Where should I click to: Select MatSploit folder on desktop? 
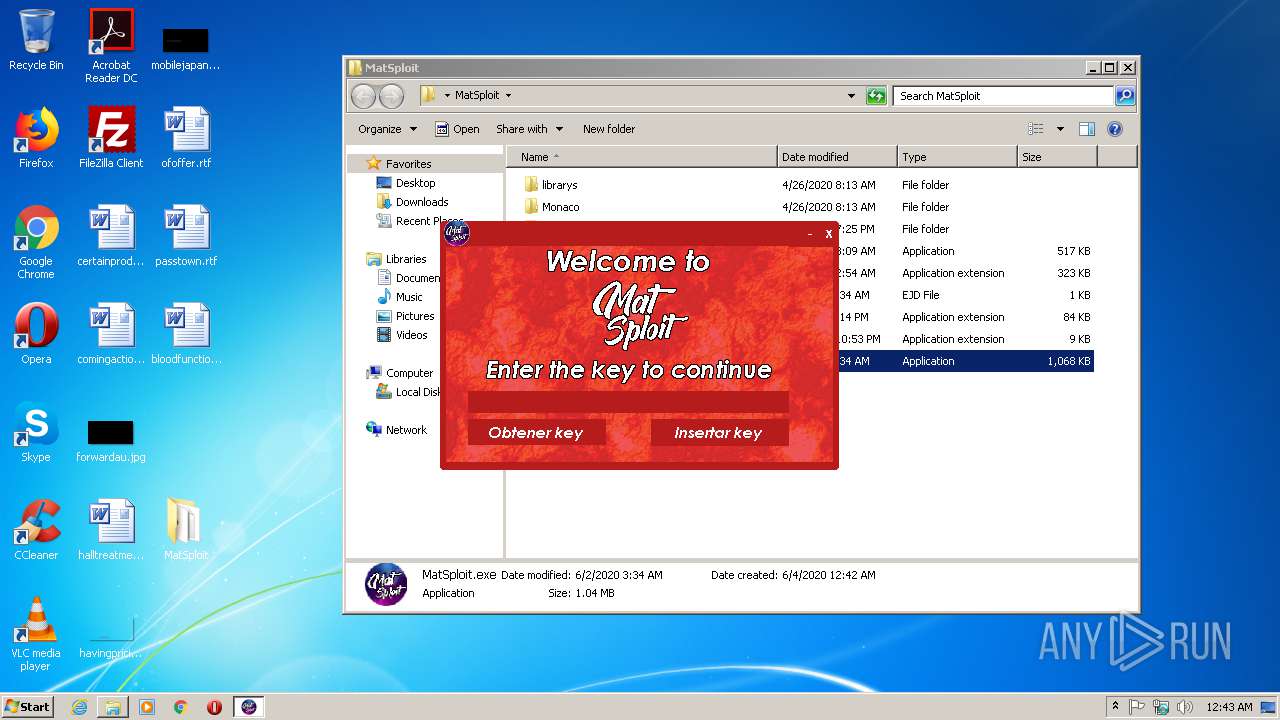(x=186, y=530)
